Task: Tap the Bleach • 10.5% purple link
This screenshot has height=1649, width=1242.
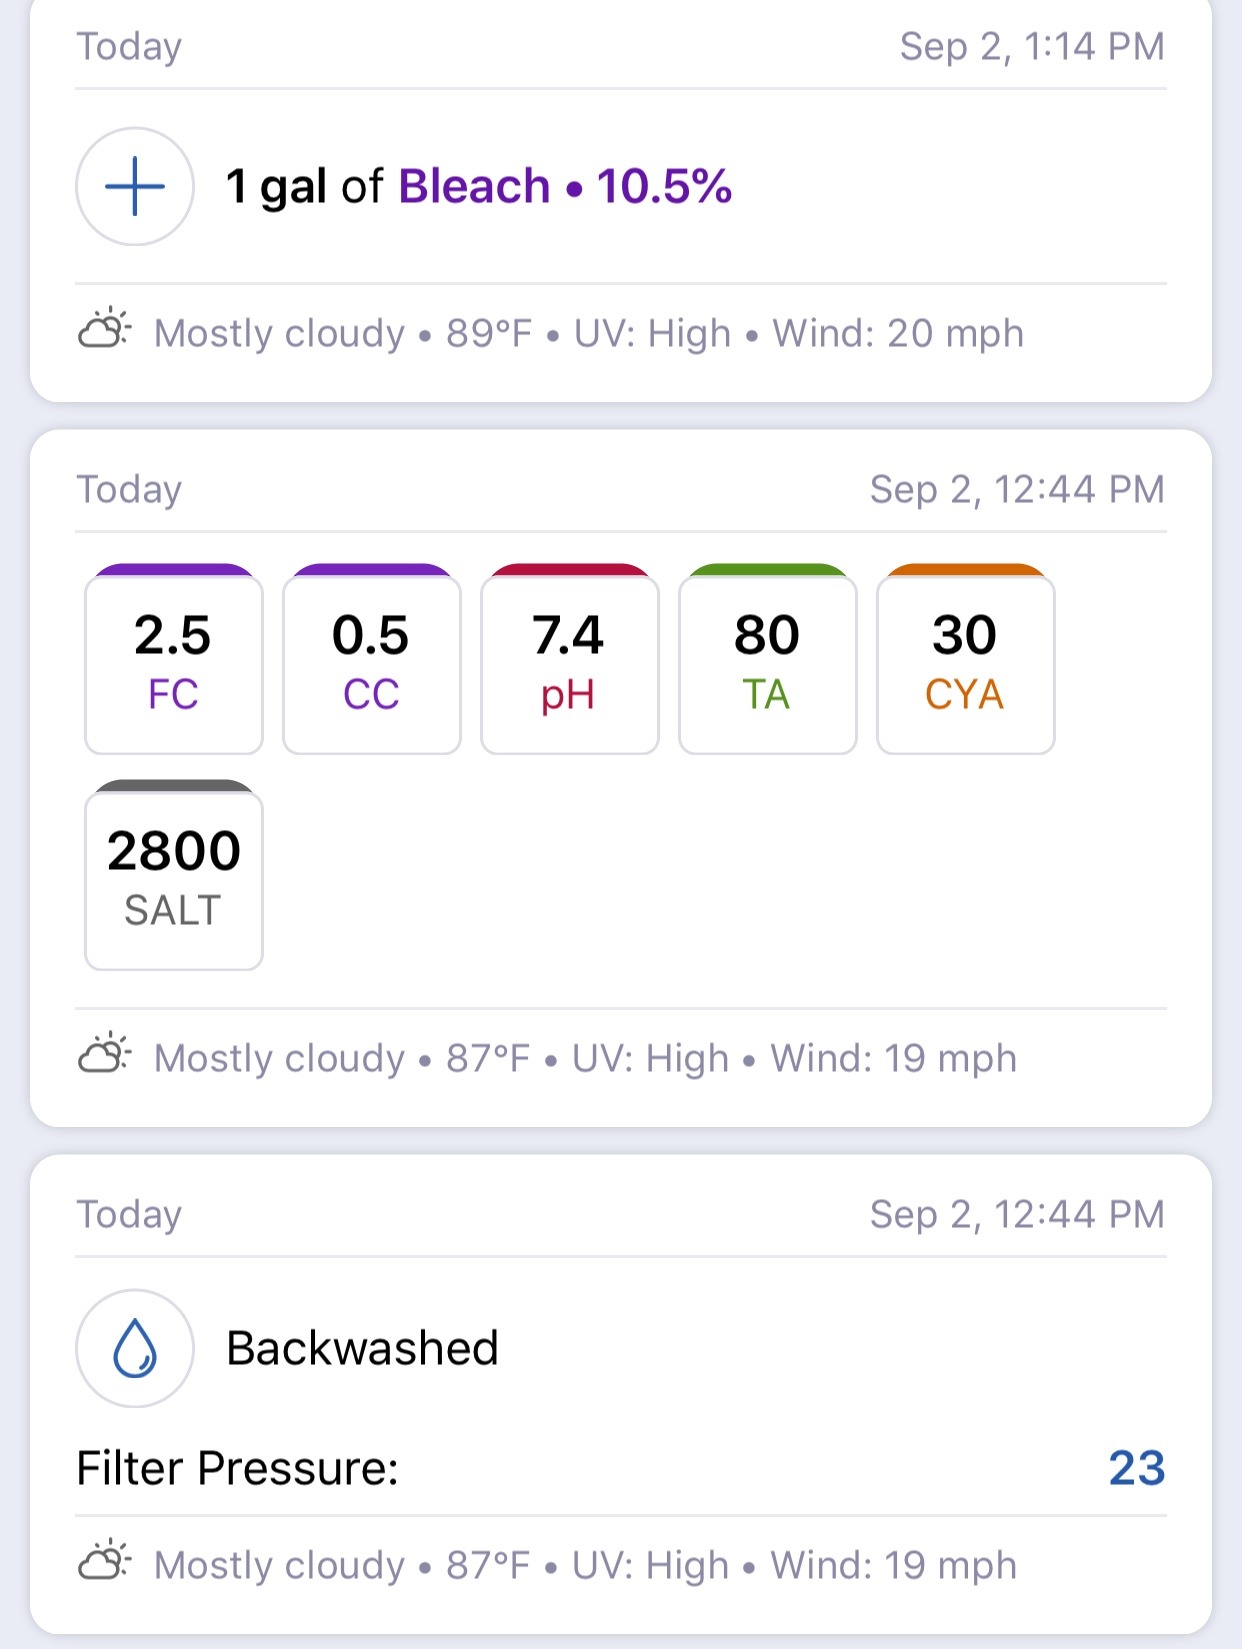Action: (565, 186)
